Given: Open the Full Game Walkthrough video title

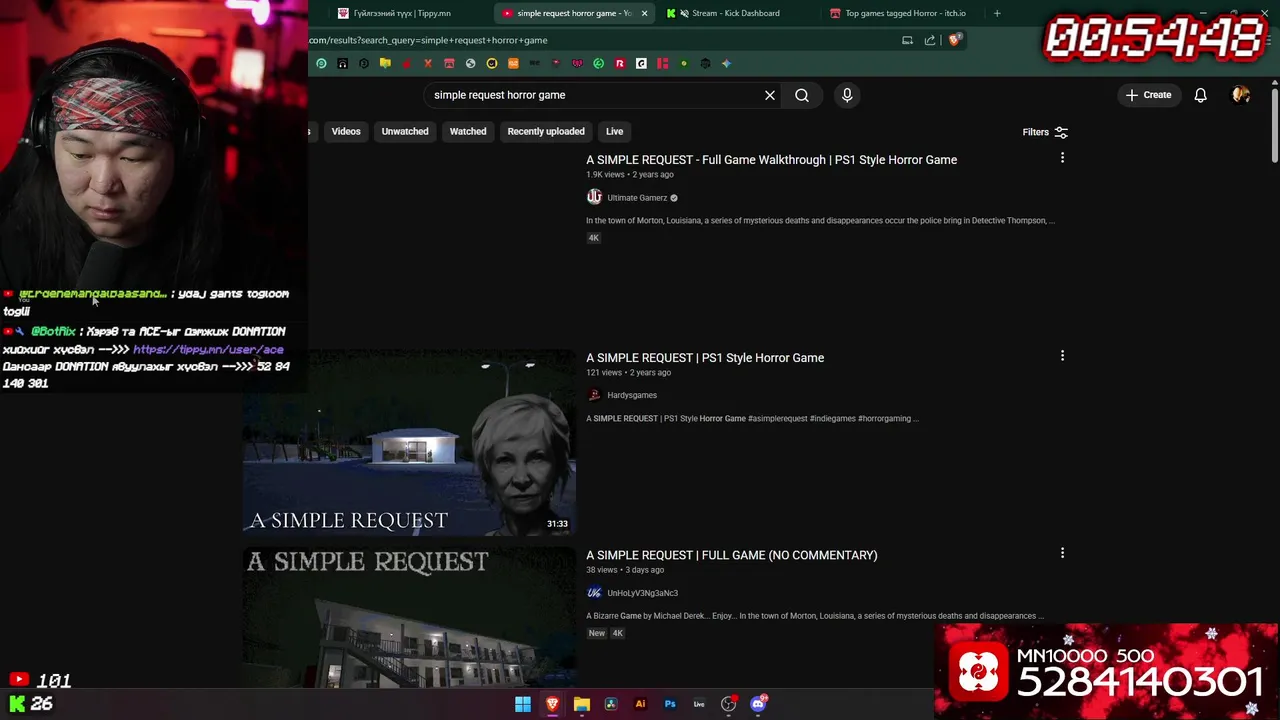Looking at the screenshot, I should click(x=771, y=160).
